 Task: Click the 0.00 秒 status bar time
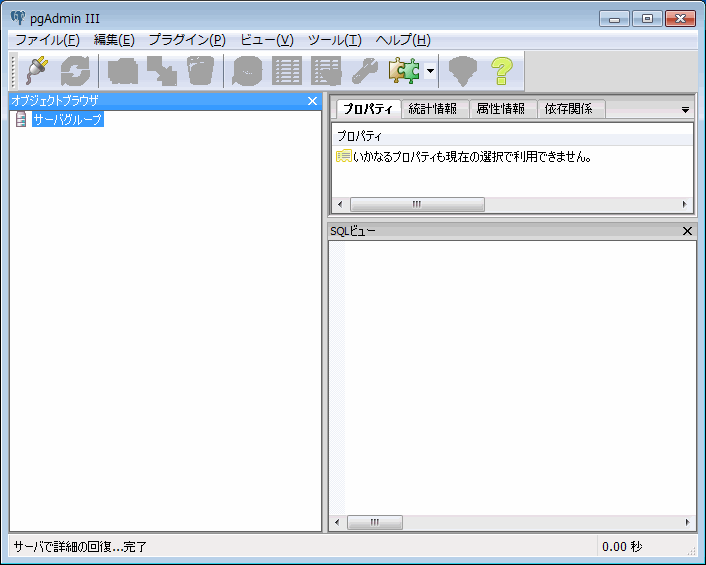click(x=622, y=547)
